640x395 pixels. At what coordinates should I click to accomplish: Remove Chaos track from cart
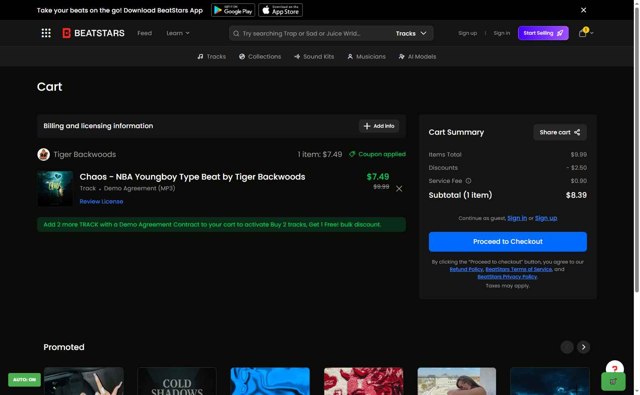[x=399, y=189]
